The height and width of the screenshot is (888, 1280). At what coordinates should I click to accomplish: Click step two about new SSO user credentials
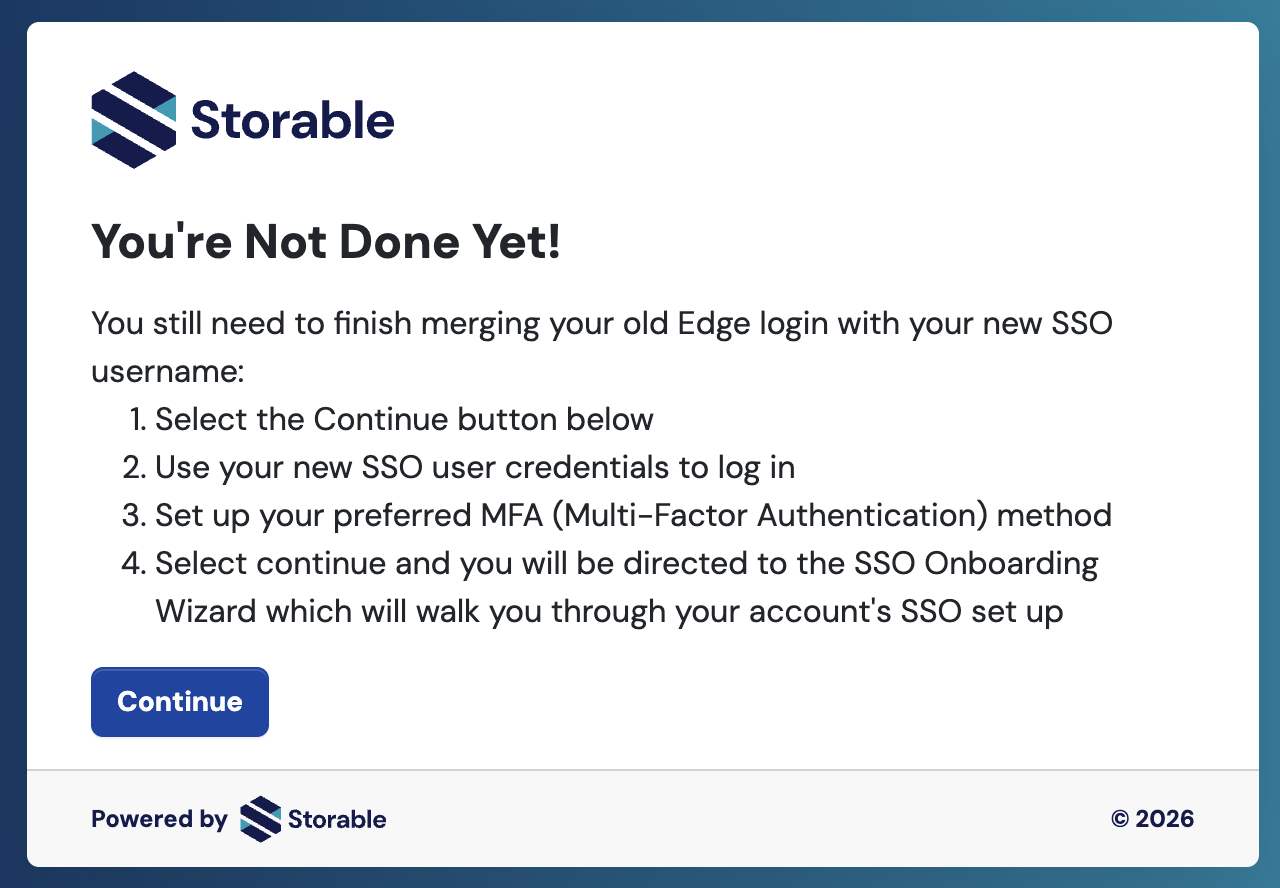click(x=475, y=467)
